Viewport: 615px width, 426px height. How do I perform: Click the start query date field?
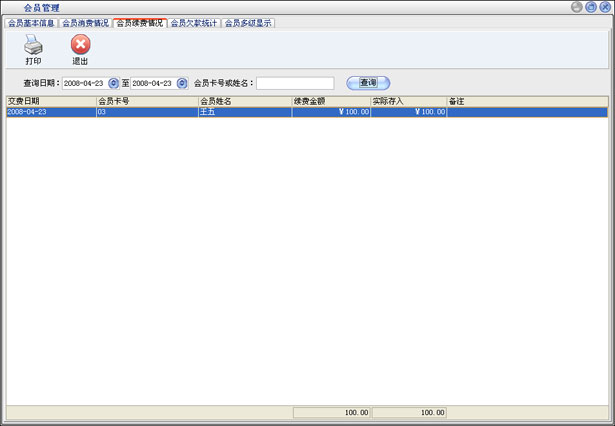tap(84, 83)
